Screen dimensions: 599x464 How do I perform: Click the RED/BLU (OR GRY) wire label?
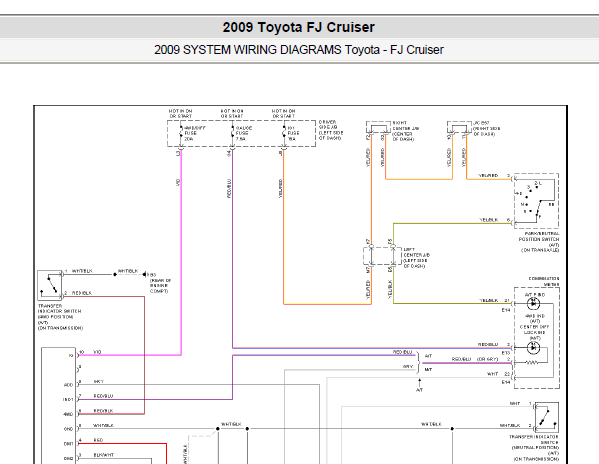click(x=475, y=359)
